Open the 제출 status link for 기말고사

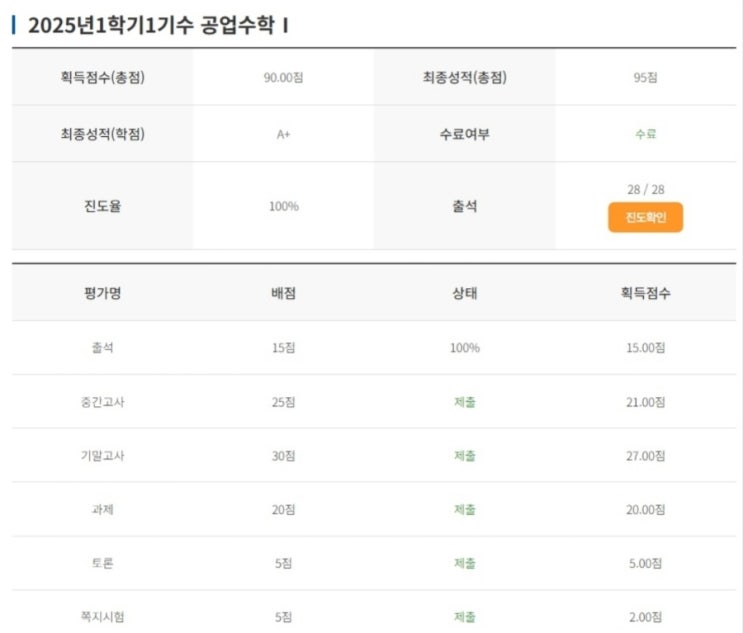[x=465, y=456]
